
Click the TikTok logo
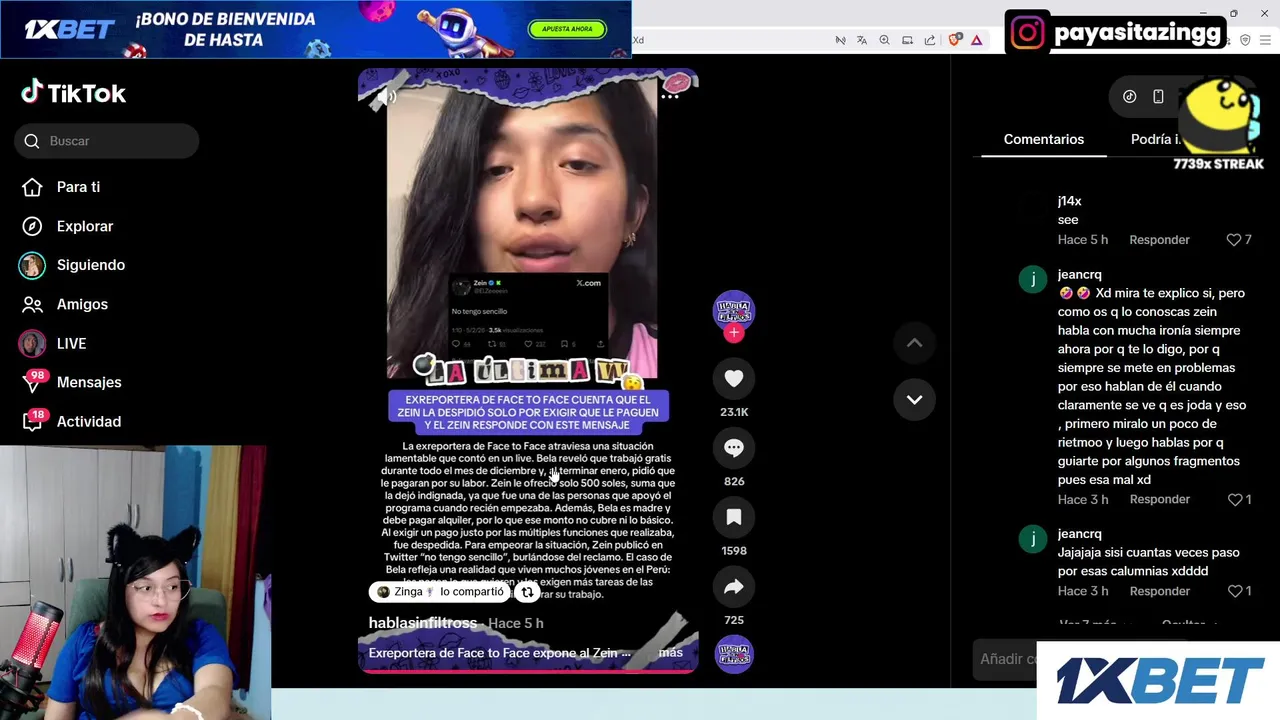pyautogui.click(x=73, y=93)
